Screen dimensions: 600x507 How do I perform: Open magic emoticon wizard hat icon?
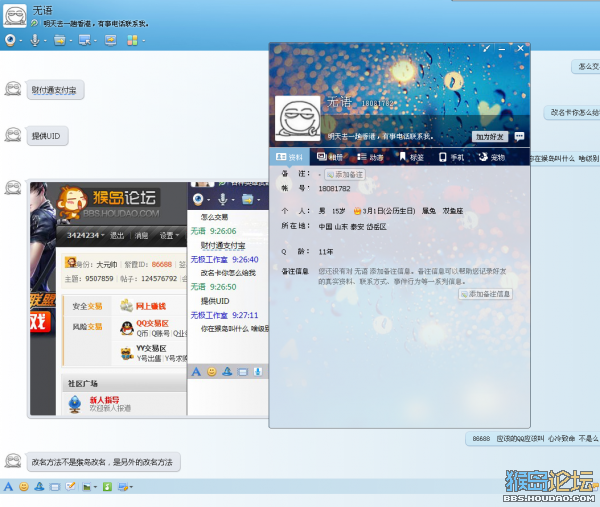(39, 487)
